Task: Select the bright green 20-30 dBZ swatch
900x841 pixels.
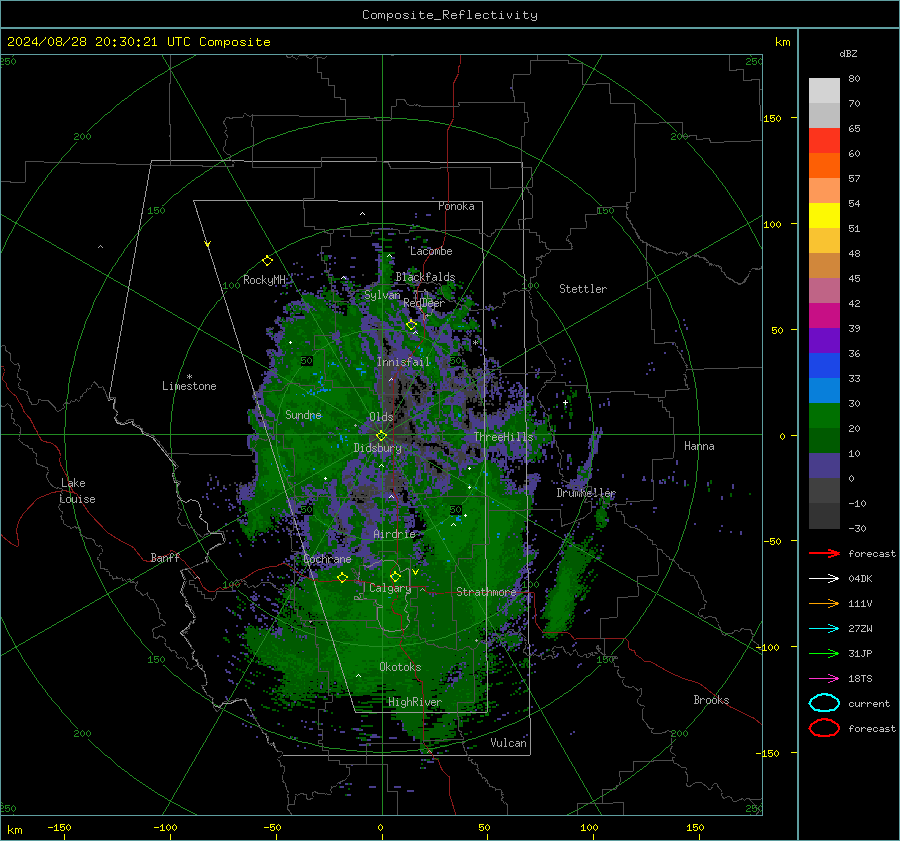Action: tap(824, 415)
